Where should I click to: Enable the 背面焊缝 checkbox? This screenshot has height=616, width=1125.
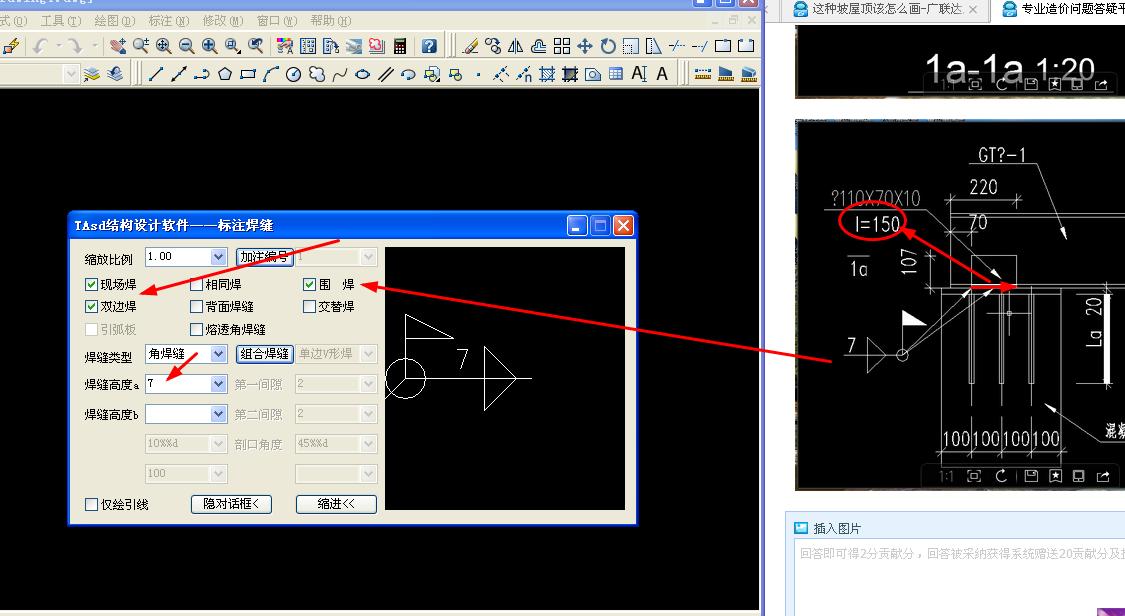(x=197, y=306)
